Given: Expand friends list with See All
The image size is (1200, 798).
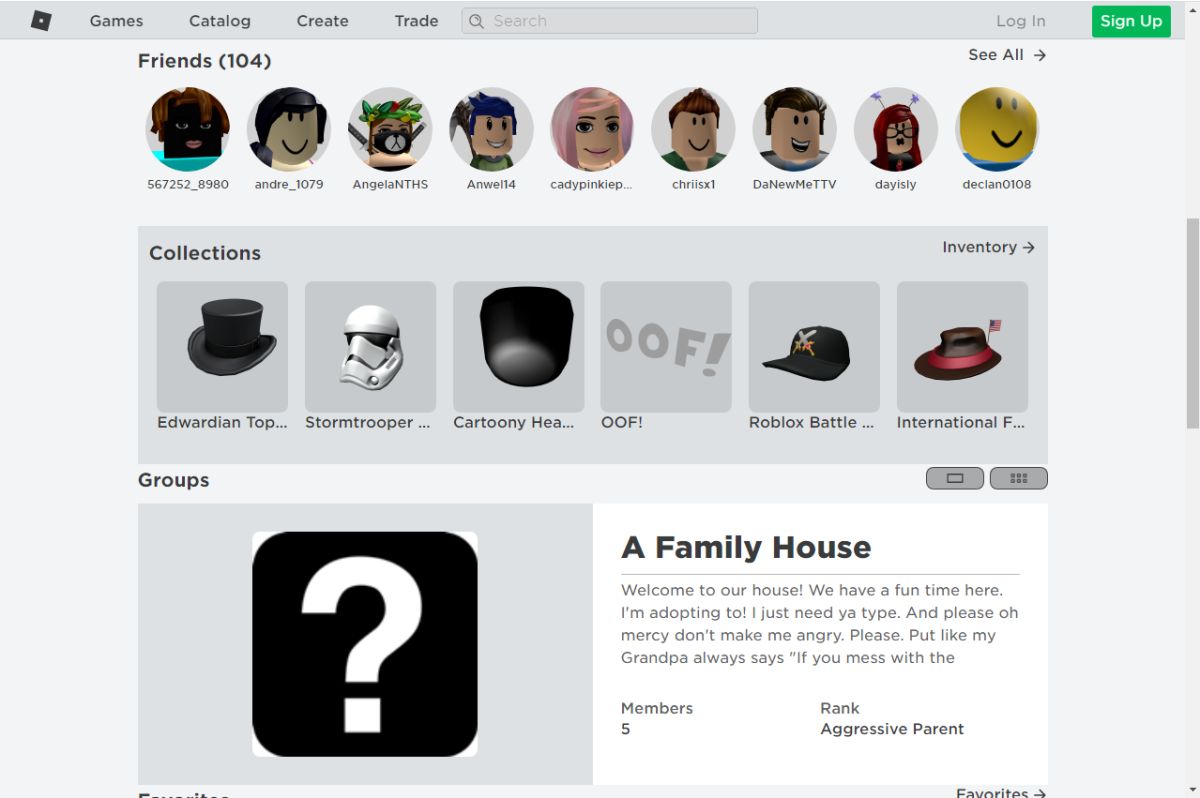Looking at the screenshot, I should coord(1007,55).
